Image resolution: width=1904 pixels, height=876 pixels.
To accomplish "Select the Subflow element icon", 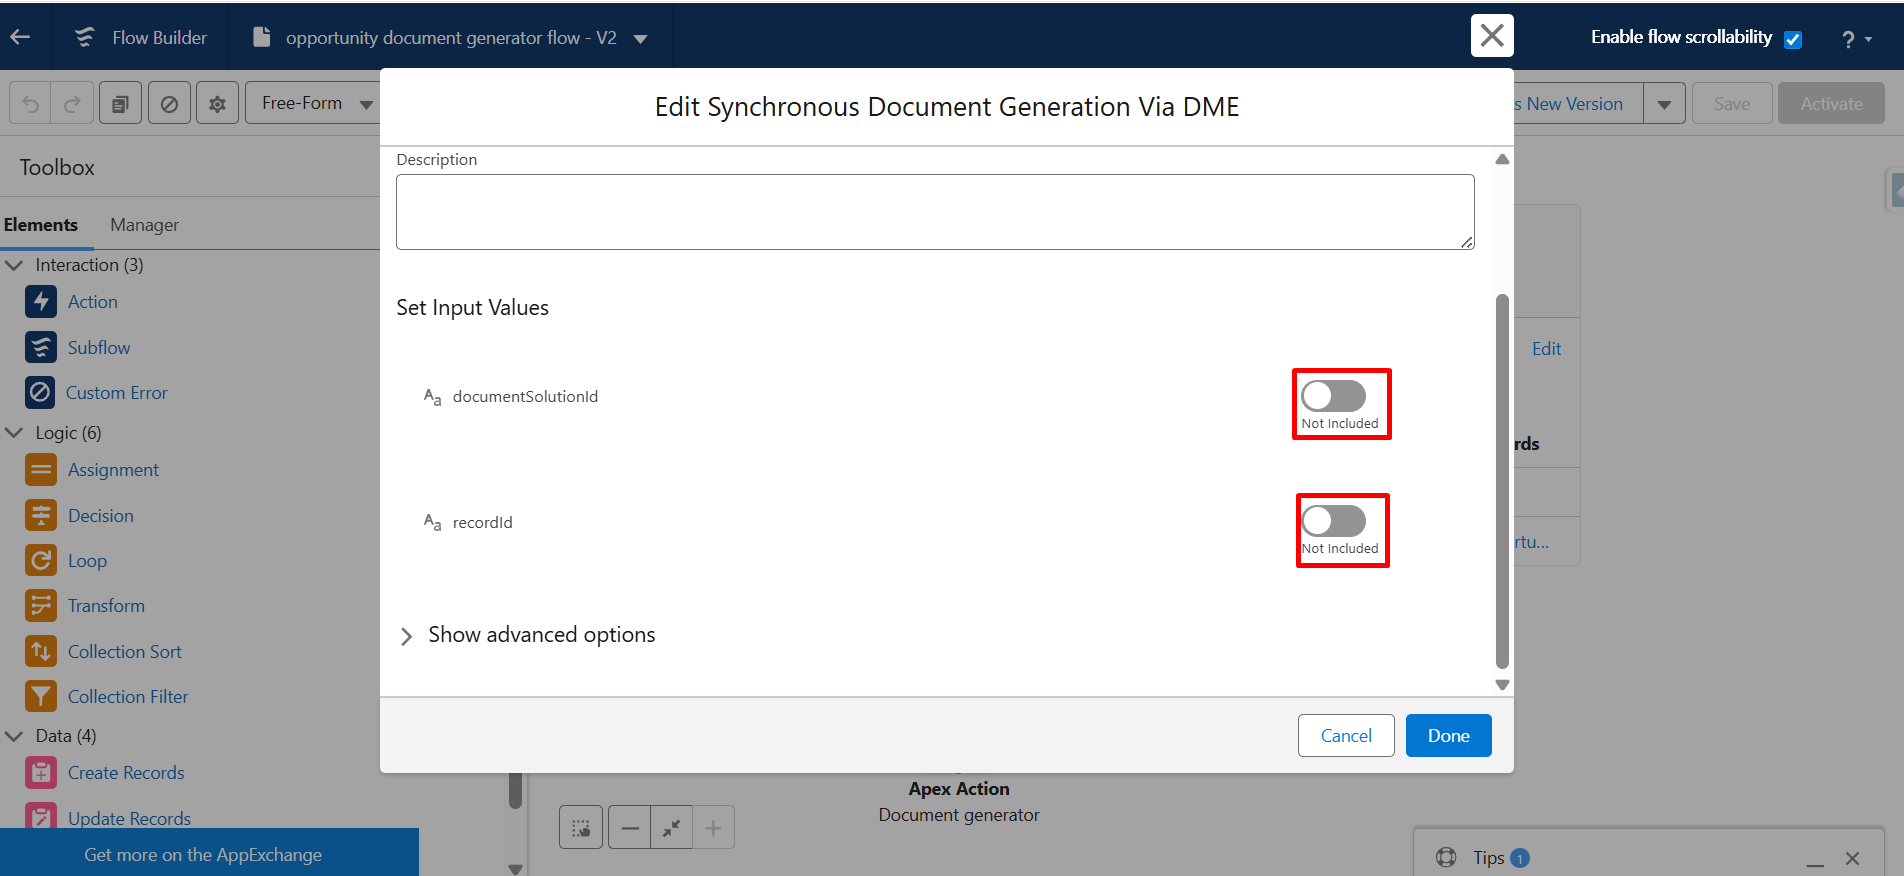I will [41, 348].
